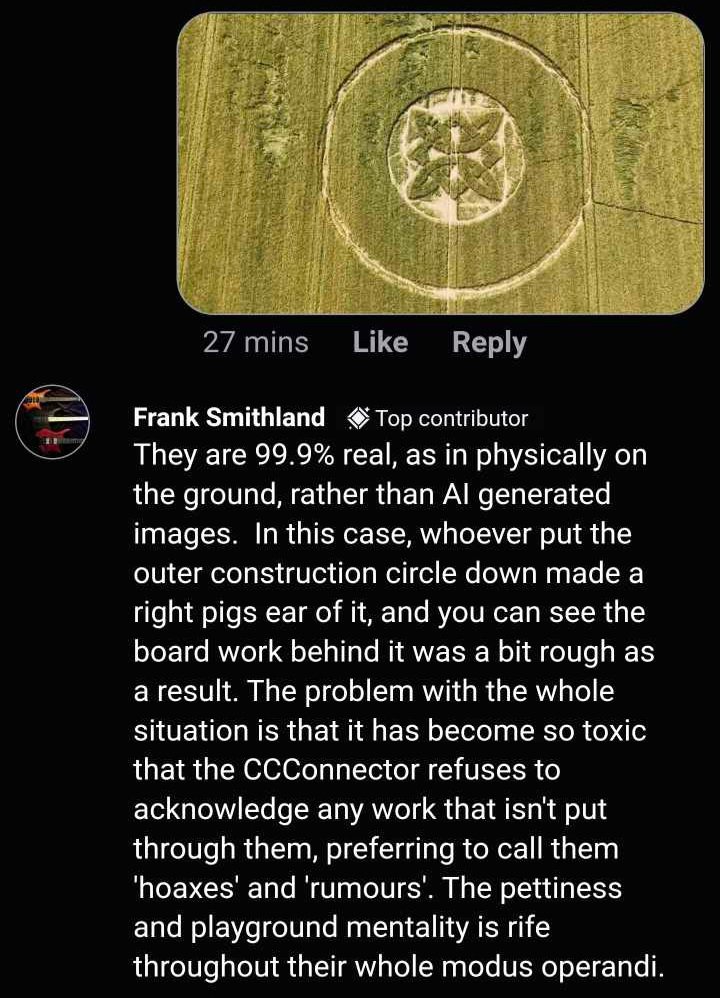Click the Top contributor diamond badge icon
The width and height of the screenshot is (720, 998).
[x=358, y=418]
